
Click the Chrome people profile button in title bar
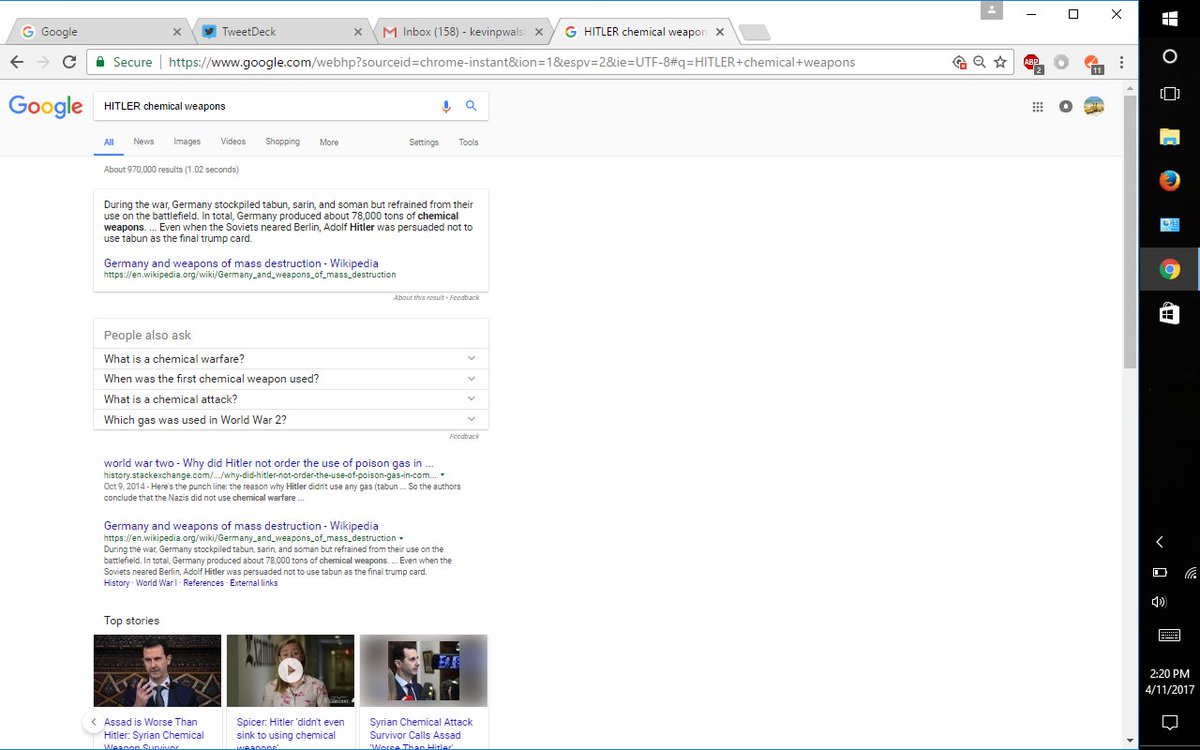coord(991,10)
